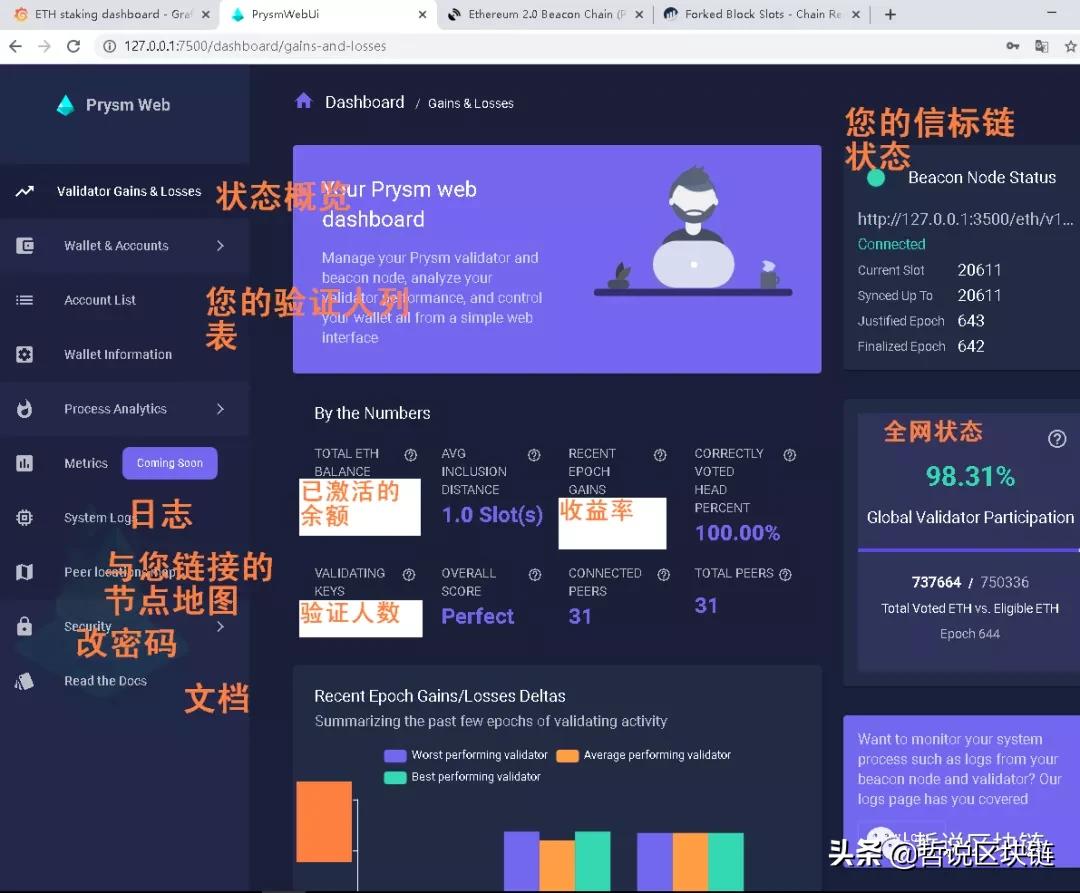
Task: Open Validator Gains & Losses menu item
Action: point(124,191)
